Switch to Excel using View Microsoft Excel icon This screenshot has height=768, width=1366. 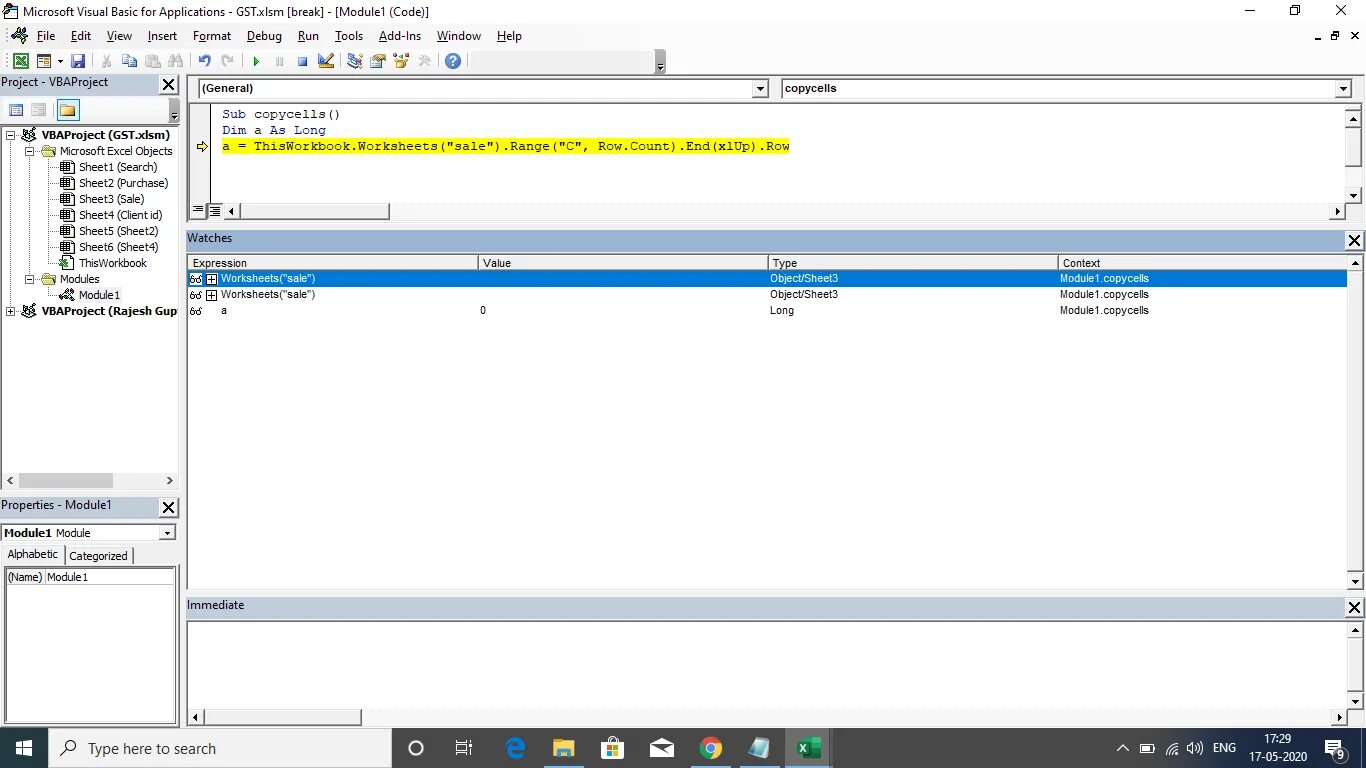click(x=20, y=61)
